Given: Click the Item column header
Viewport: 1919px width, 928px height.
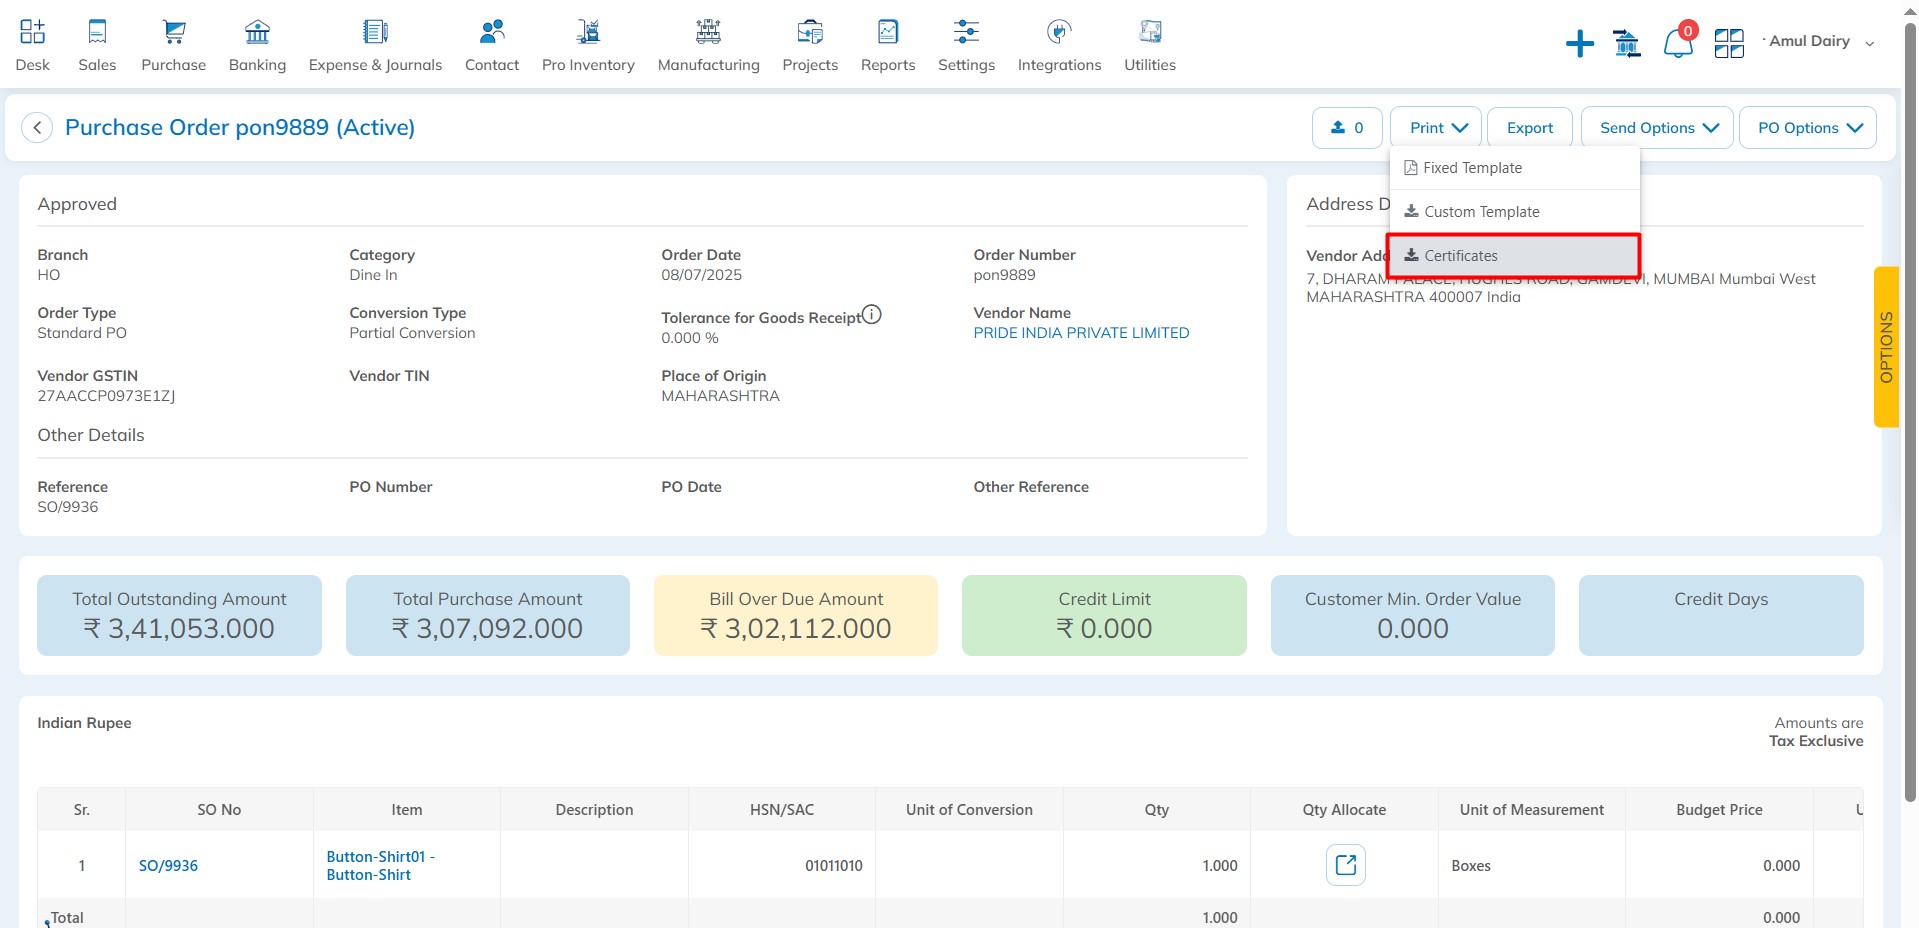Looking at the screenshot, I should [406, 810].
